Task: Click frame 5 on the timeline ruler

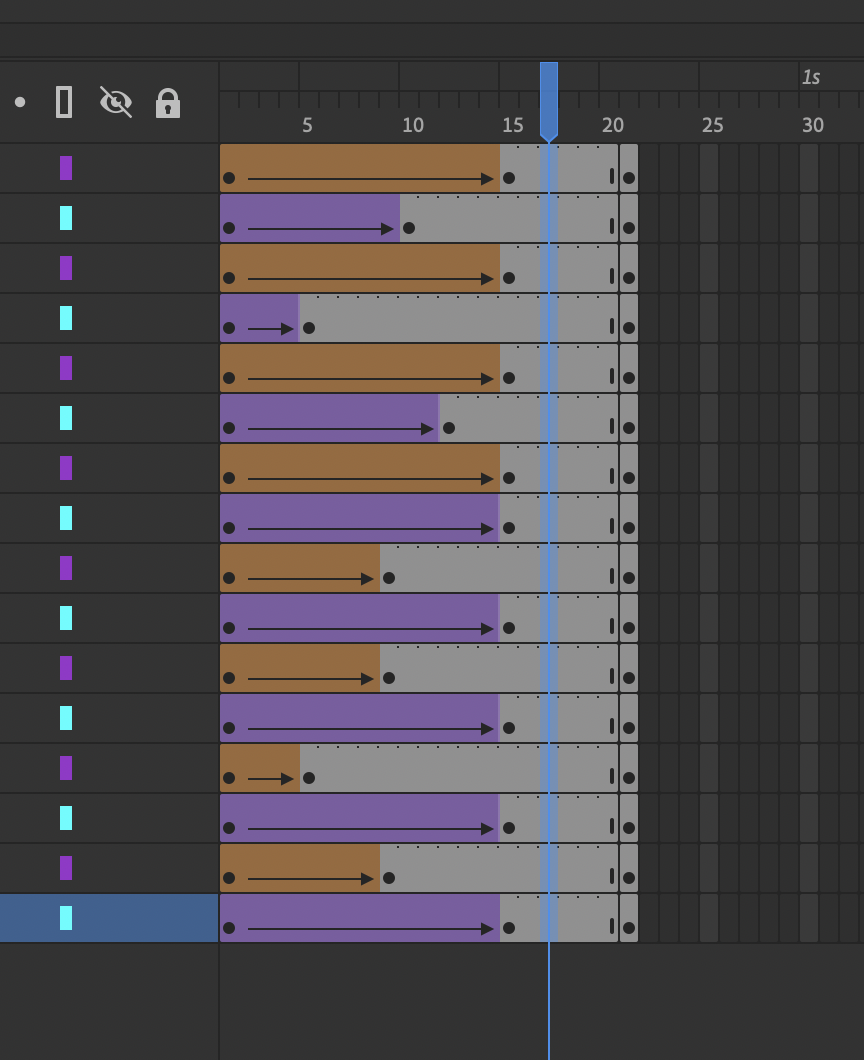Action: [308, 125]
